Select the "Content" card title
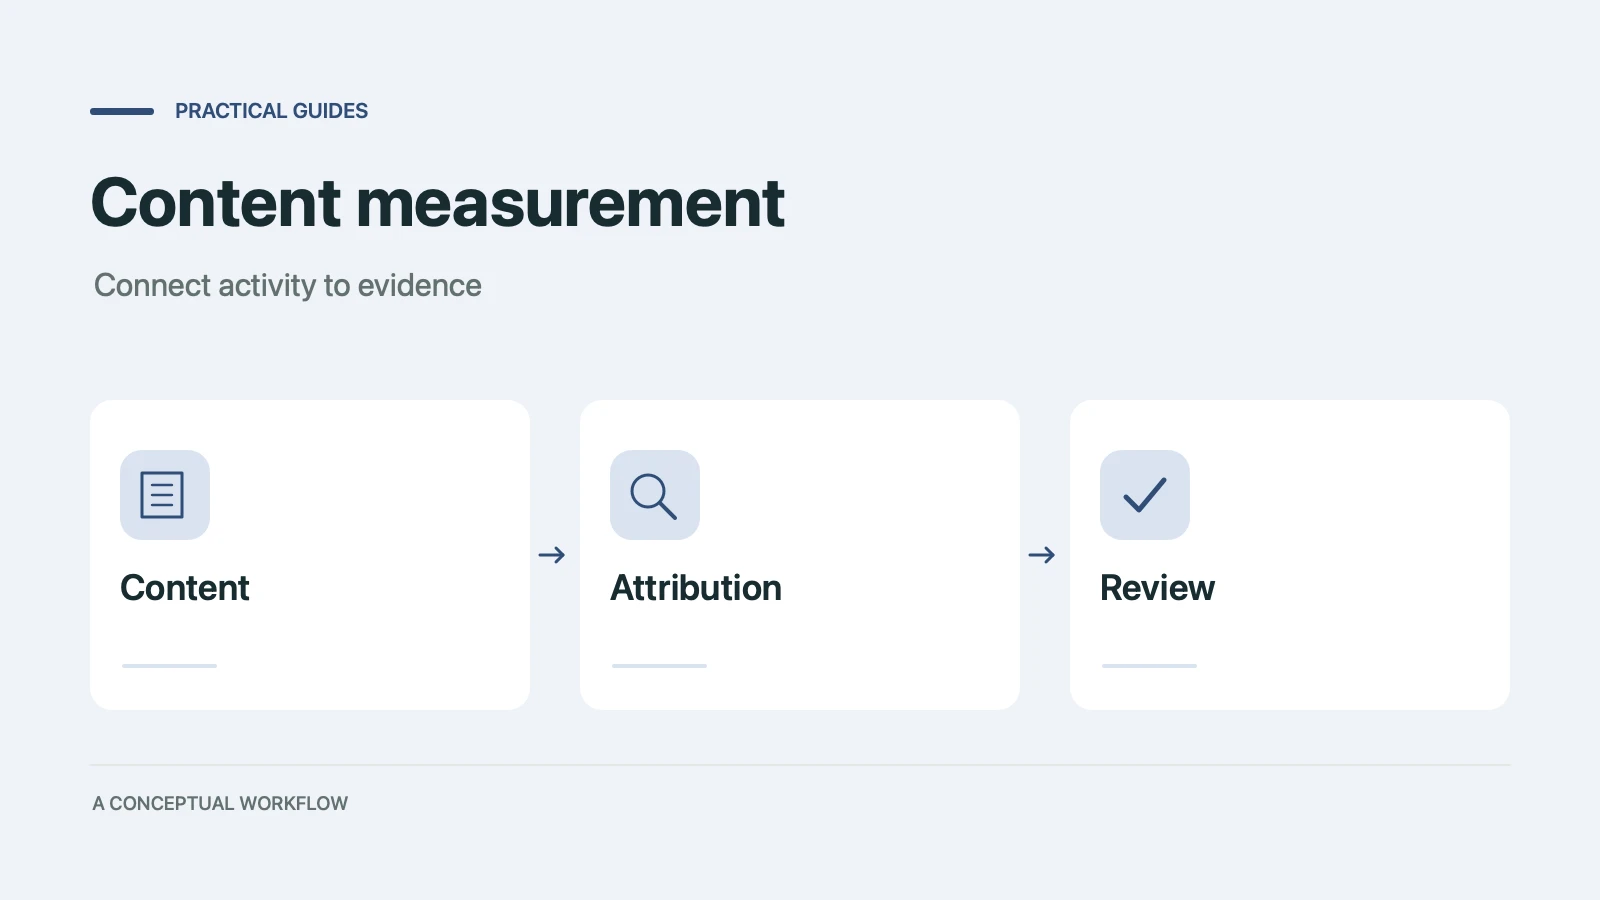Image resolution: width=1600 pixels, height=900 pixels. (185, 588)
